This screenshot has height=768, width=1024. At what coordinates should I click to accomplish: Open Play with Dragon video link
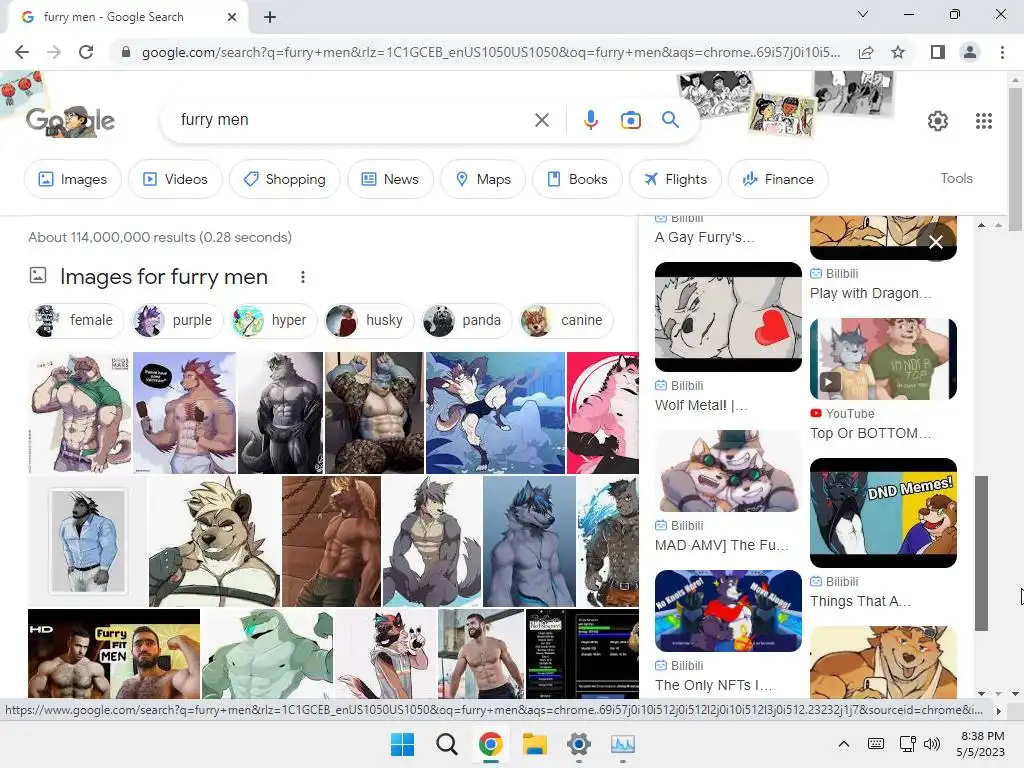[871, 293]
